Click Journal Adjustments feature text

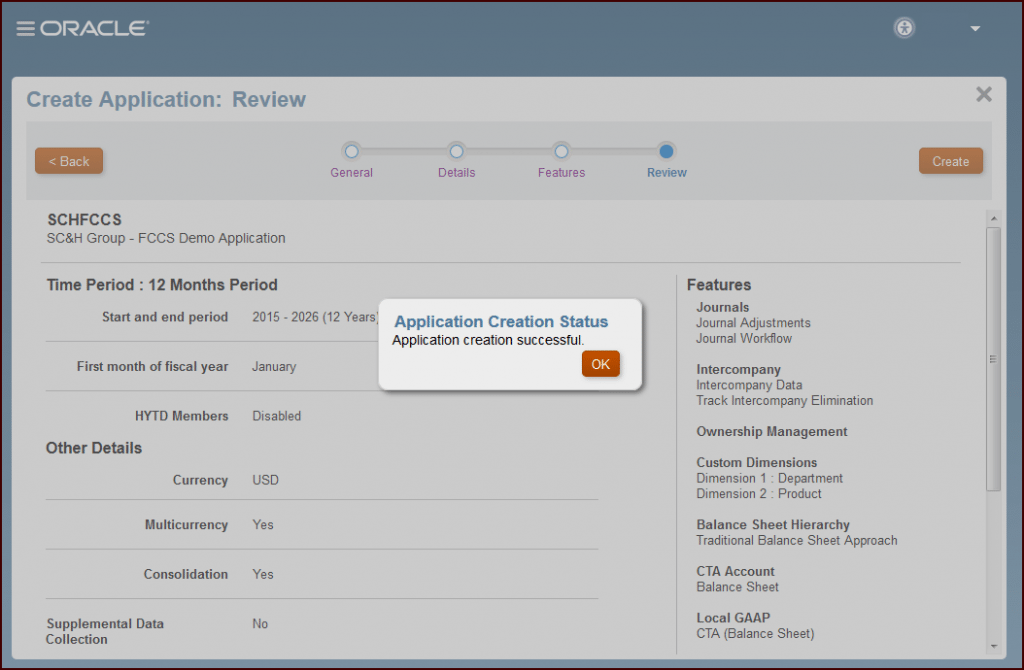click(753, 323)
